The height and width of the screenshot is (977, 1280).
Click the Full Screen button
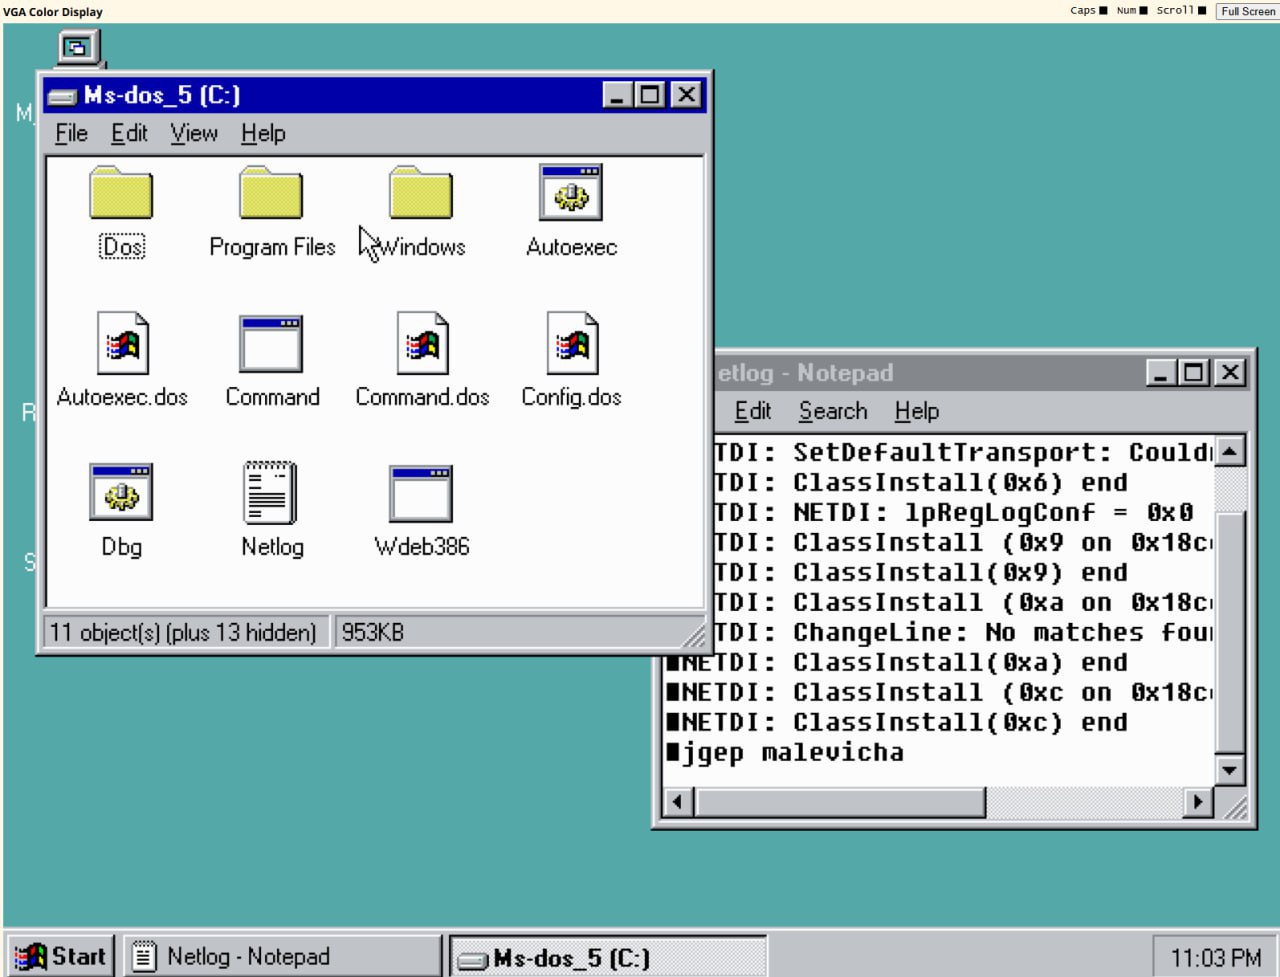pyautogui.click(x=1247, y=11)
